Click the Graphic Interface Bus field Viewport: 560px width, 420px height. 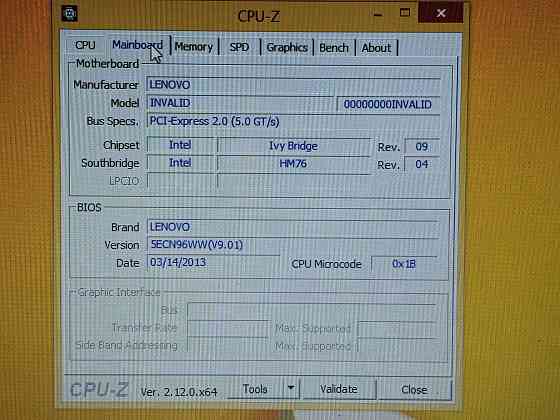[311, 310]
